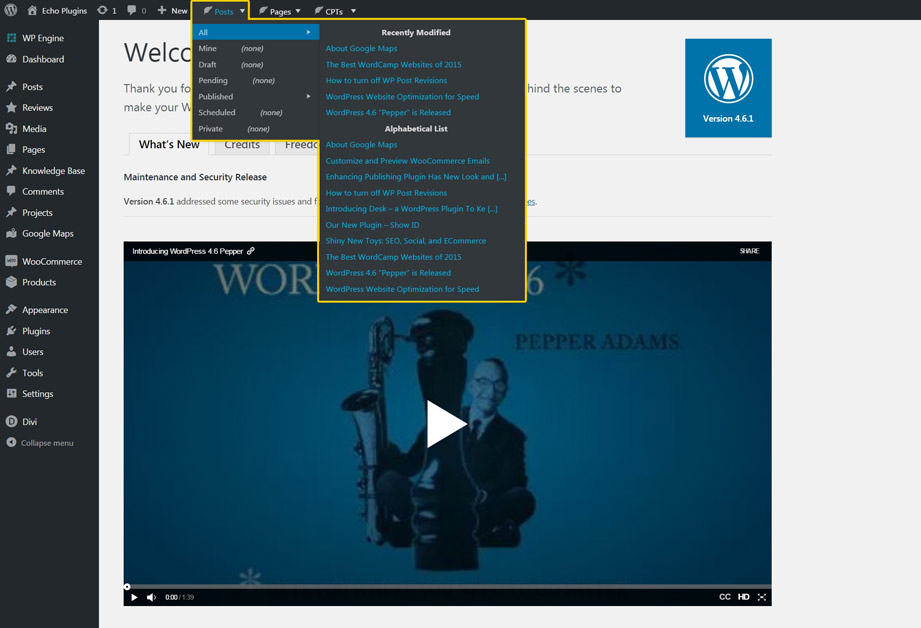921x628 pixels.
Task: Click the WordPress Version 4.6.1 badge
Action: [x=728, y=88]
